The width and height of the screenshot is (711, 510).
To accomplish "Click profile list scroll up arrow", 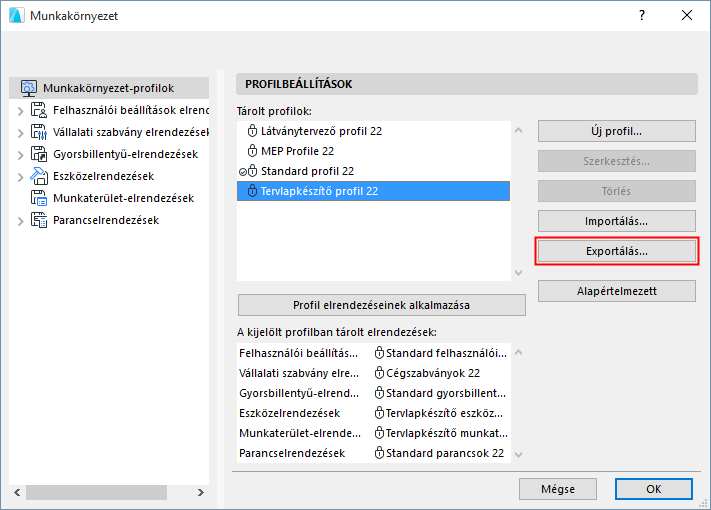I will point(519,131).
